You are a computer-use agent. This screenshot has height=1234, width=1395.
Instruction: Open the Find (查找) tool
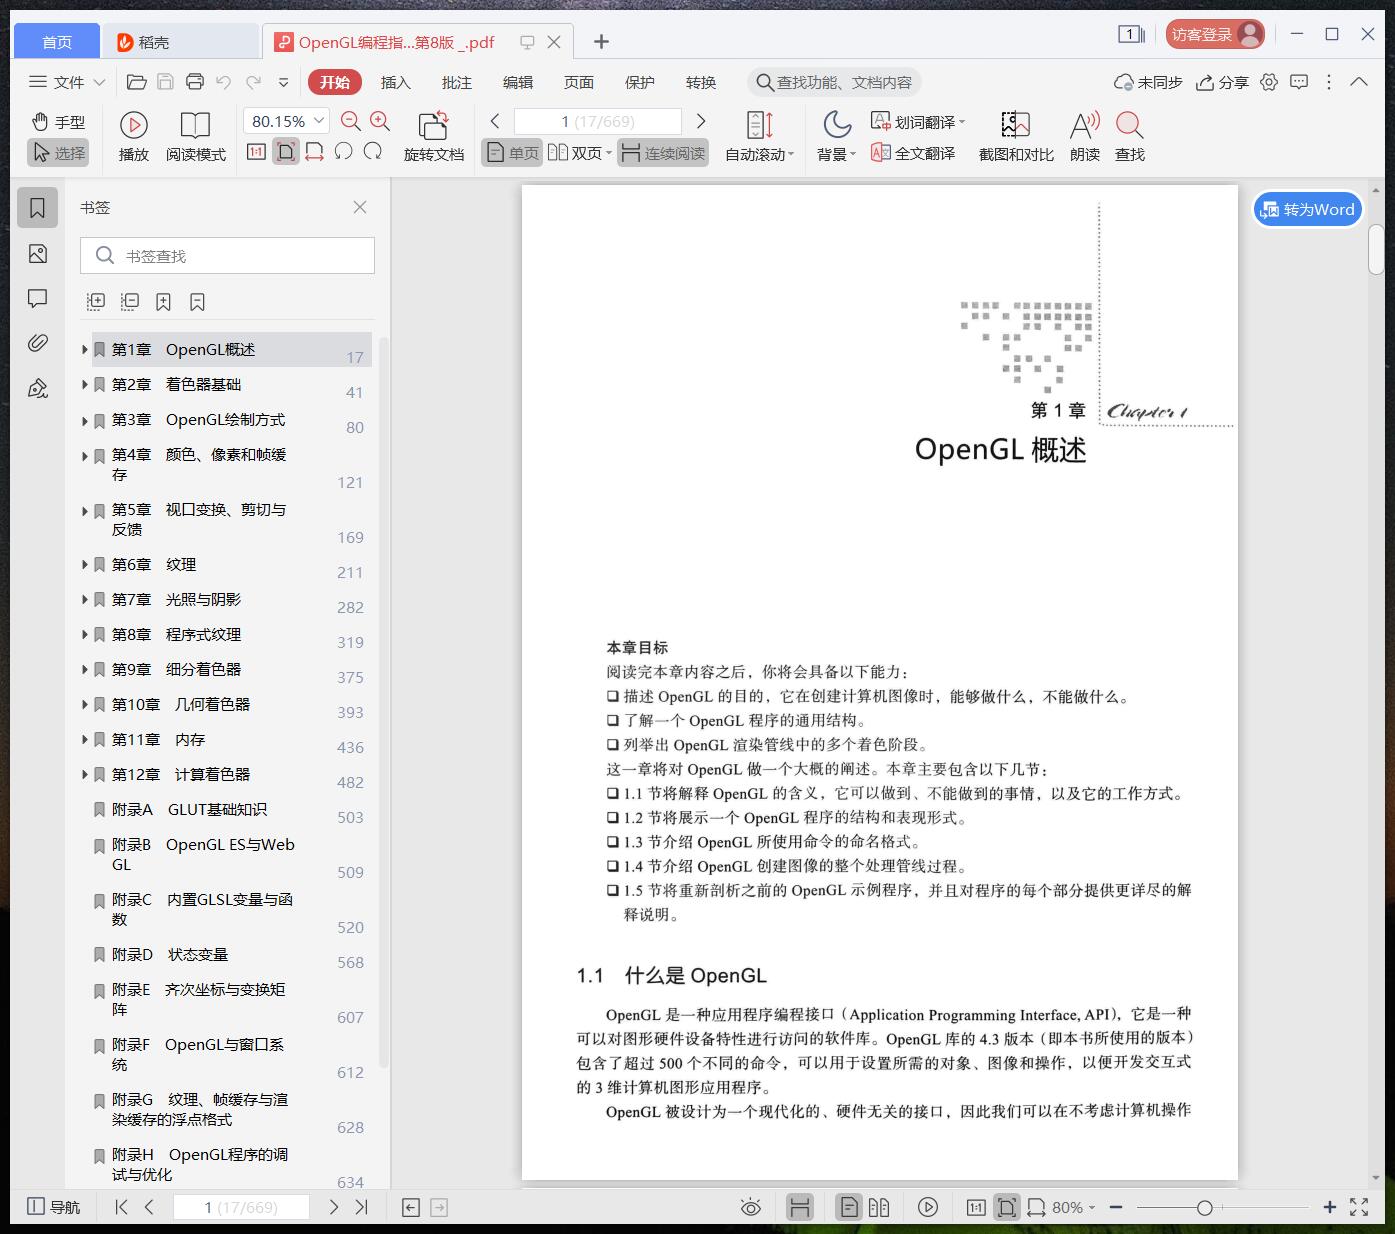(x=1130, y=137)
